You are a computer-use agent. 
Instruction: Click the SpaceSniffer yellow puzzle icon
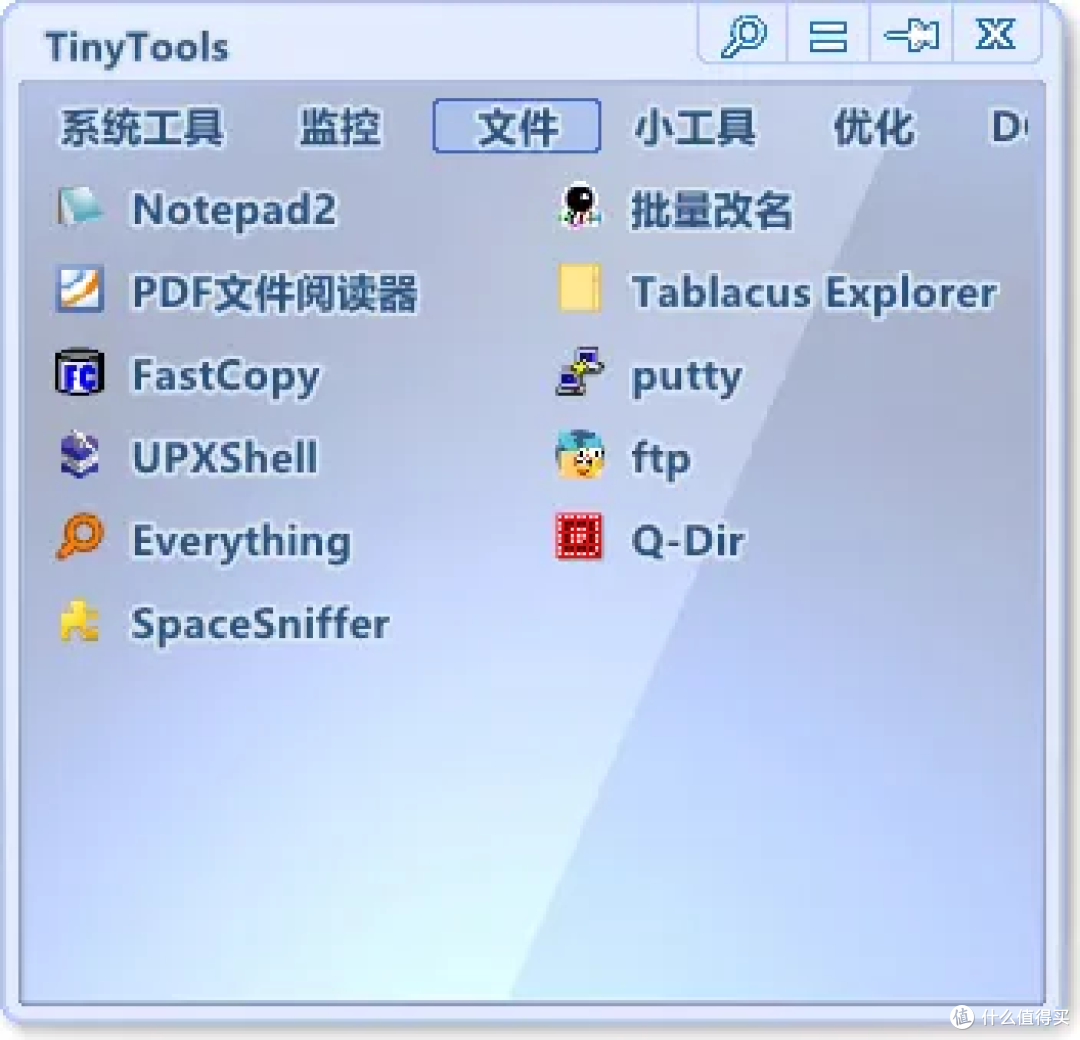(x=80, y=621)
